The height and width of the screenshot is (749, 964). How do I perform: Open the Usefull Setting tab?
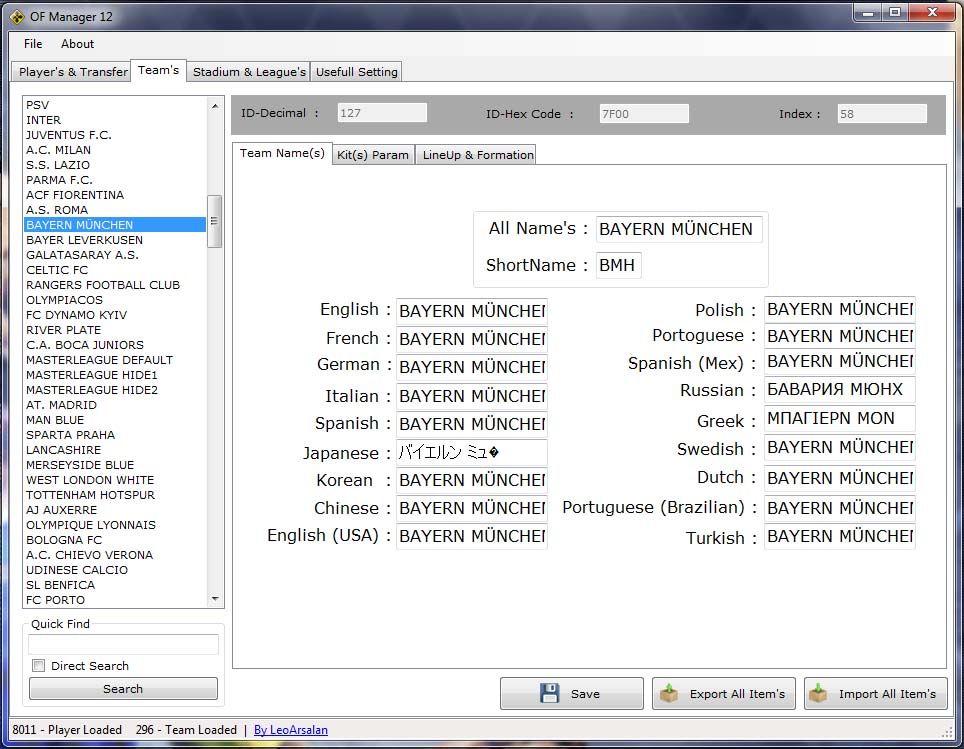point(356,72)
